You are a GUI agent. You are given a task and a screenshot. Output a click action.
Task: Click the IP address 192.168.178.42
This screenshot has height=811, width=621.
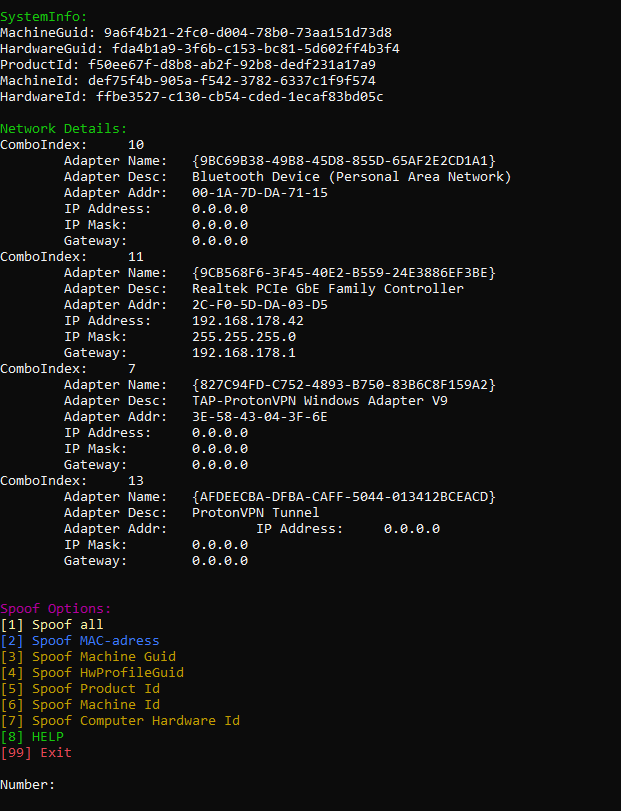pos(248,321)
